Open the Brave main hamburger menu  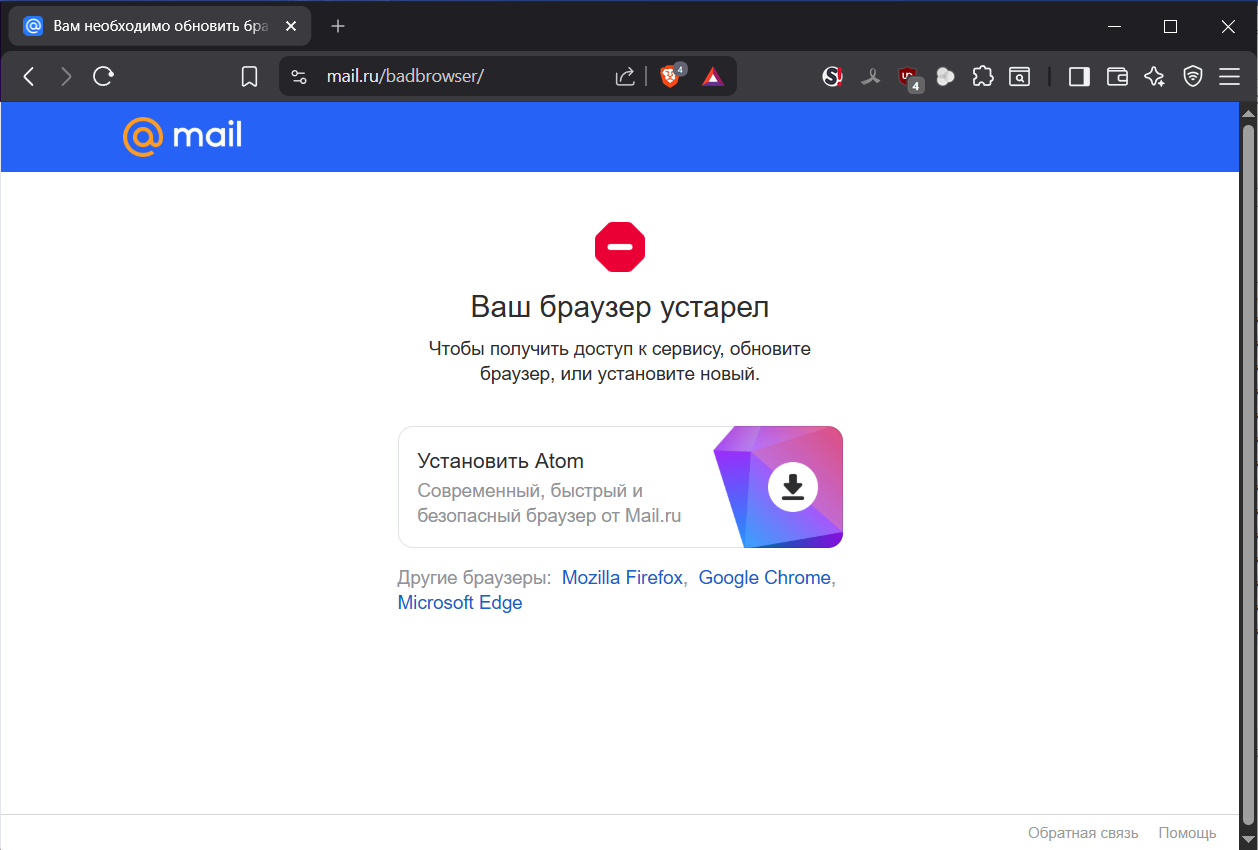pyautogui.click(x=1229, y=77)
